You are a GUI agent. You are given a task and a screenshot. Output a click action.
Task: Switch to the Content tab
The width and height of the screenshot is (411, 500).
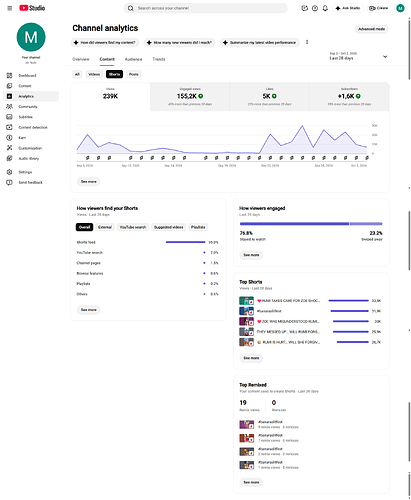coord(107,59)
